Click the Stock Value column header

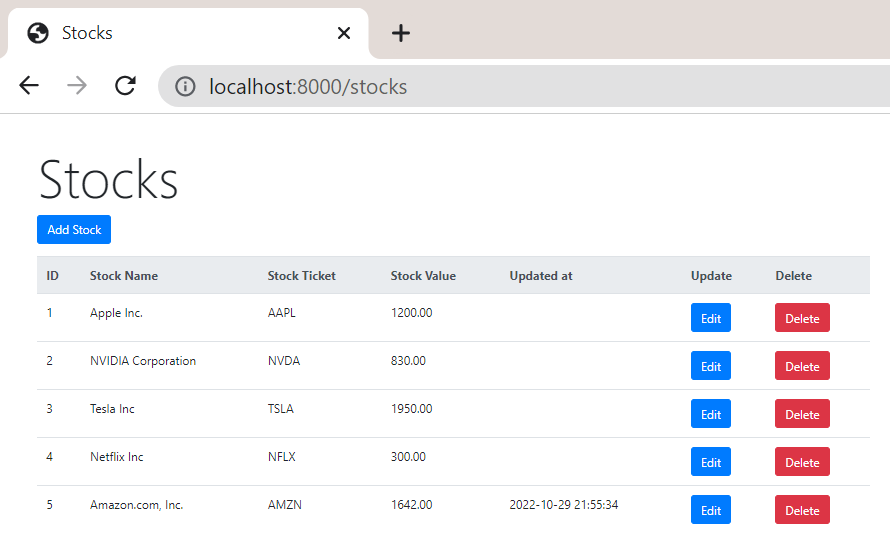point(423,276)
